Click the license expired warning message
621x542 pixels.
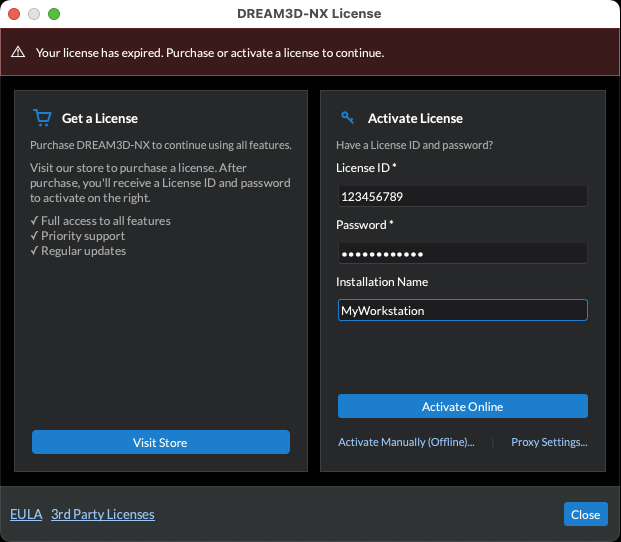tap(210, 53)
